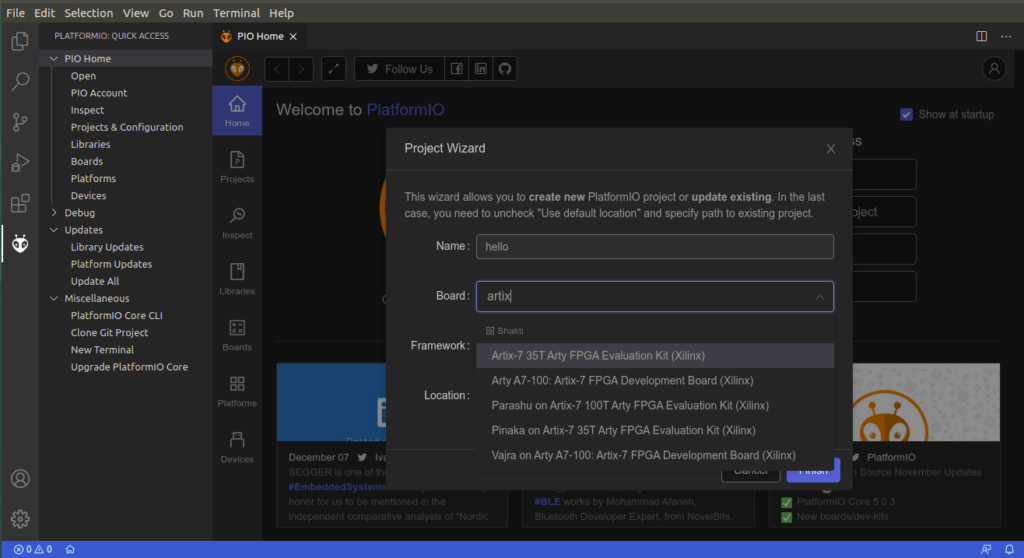Open the Search view in activity bar
The width and height of the screenshot is (1024, 558).
coord(20,82)
